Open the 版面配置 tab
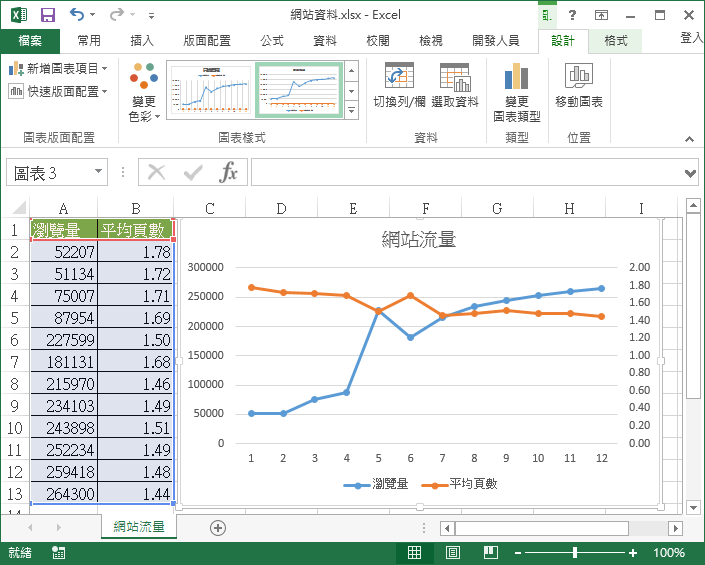Screen dimensions: 705x565 (207, 41)
